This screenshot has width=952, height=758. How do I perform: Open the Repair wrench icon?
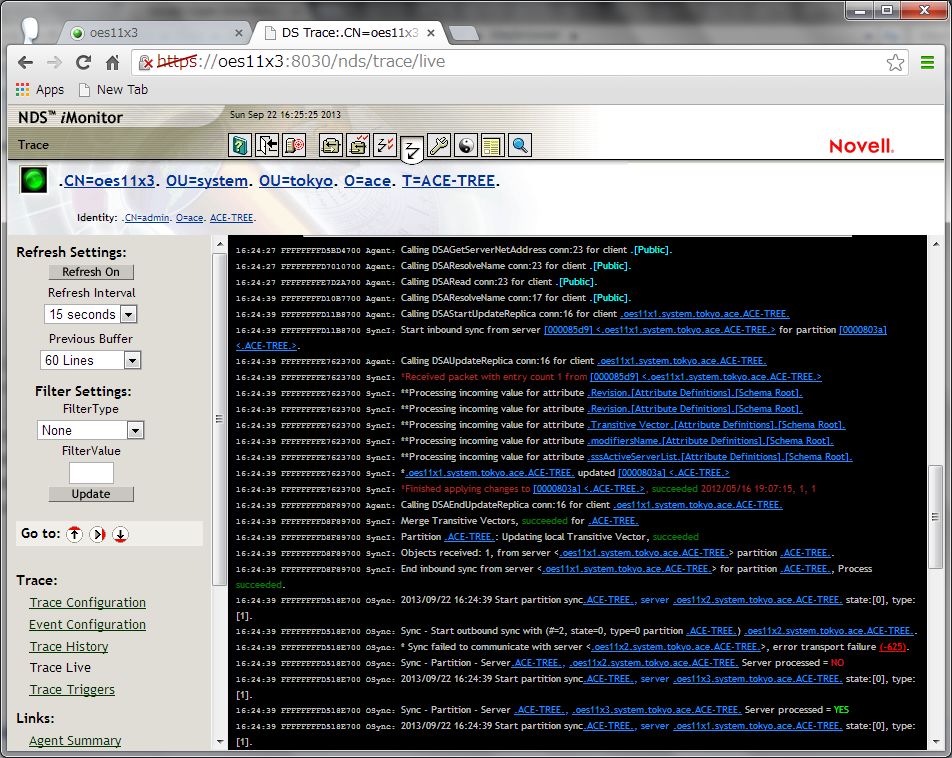pos(438,146)
